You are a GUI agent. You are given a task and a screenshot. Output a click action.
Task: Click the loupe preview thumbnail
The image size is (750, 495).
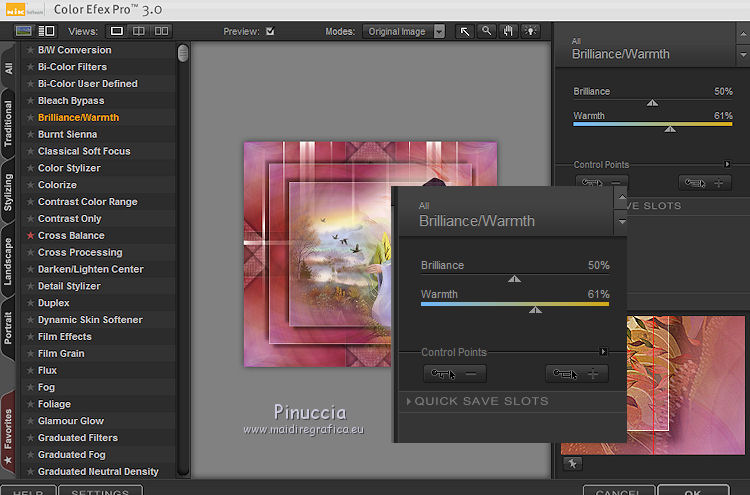[686, 385]
